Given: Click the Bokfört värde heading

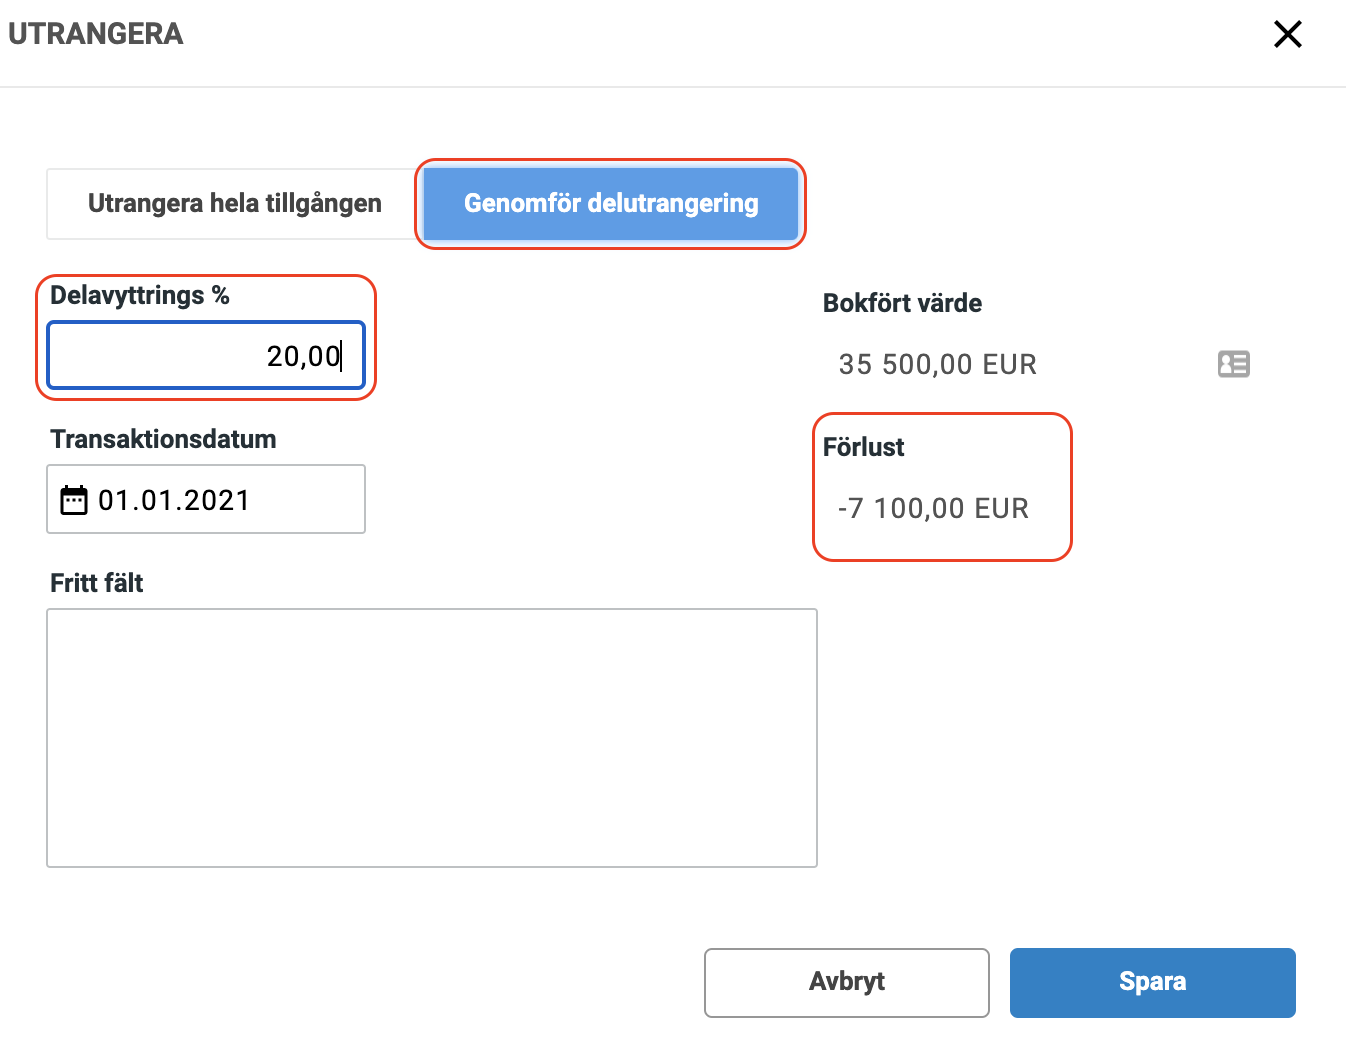Looking at the screenshot, I should (x=902, y=303).
